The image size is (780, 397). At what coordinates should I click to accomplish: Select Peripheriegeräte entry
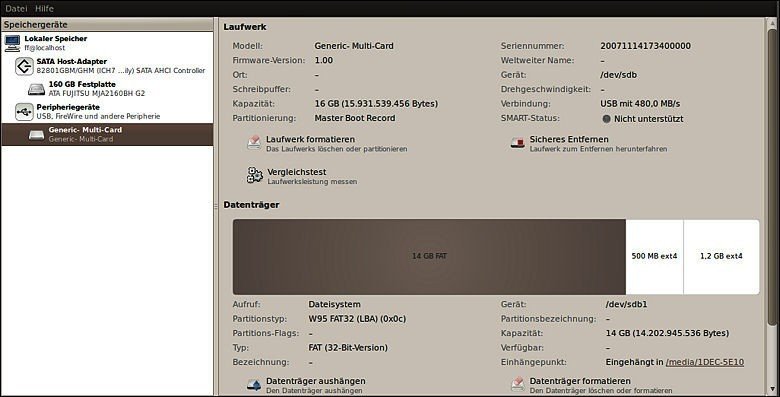(x=107, y=111)
